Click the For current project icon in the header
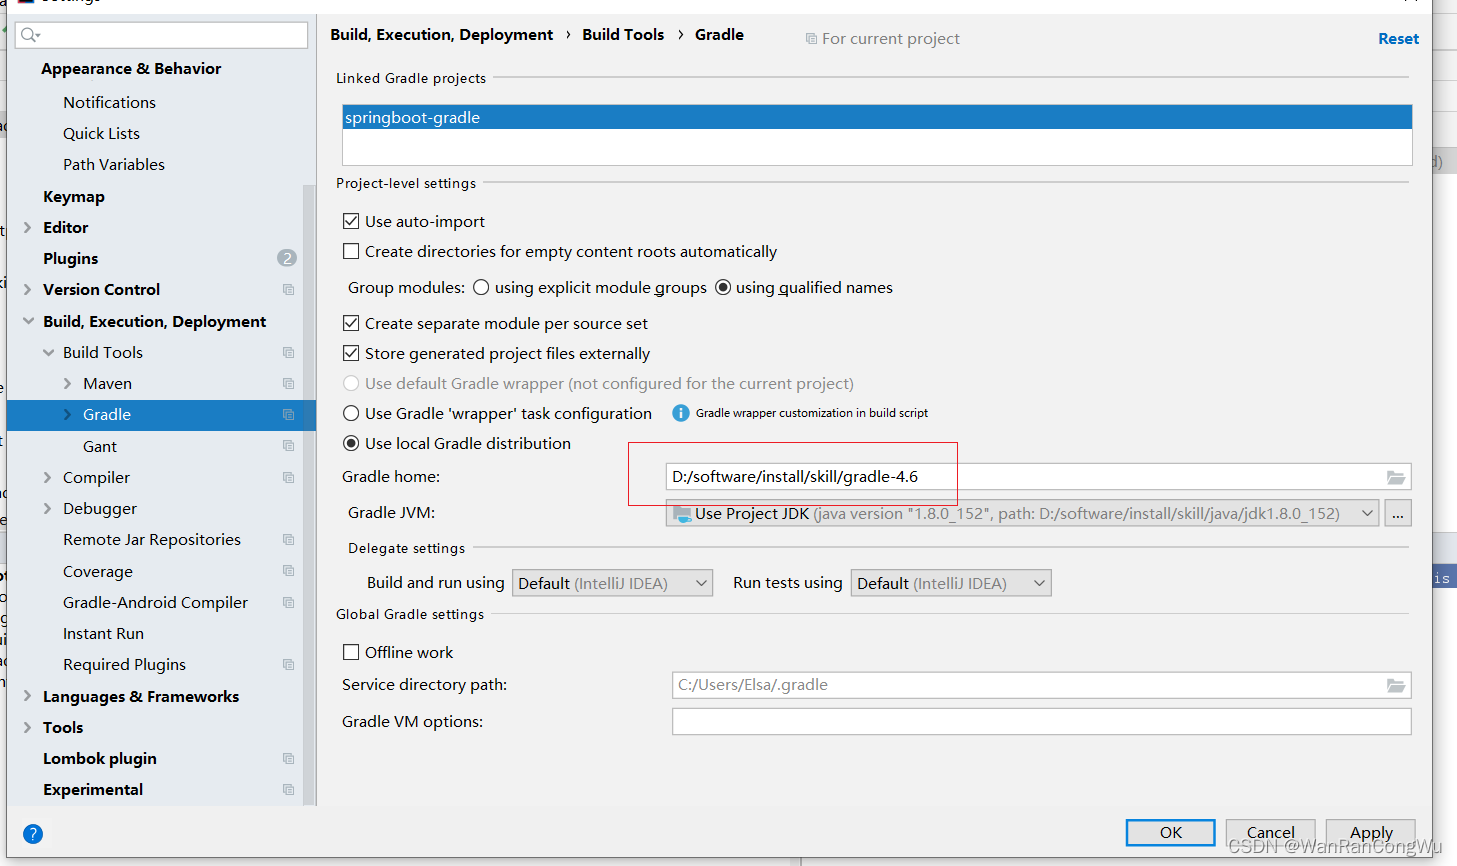The image size is (1457, 866). pyautogui.click(x=810, y=38)
